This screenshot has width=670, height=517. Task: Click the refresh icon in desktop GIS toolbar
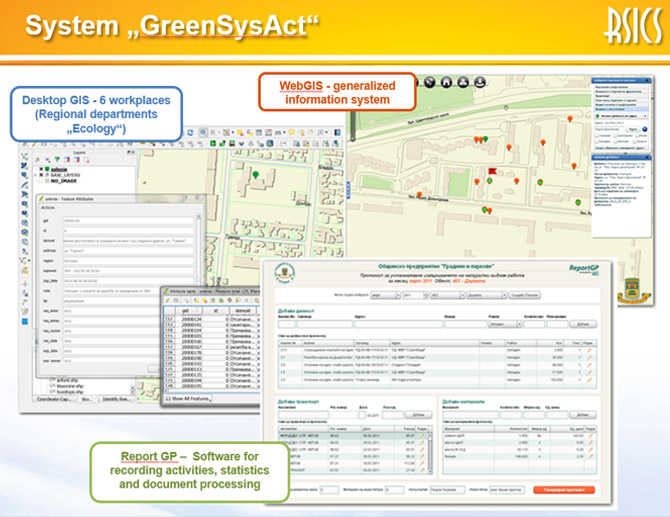191,132
